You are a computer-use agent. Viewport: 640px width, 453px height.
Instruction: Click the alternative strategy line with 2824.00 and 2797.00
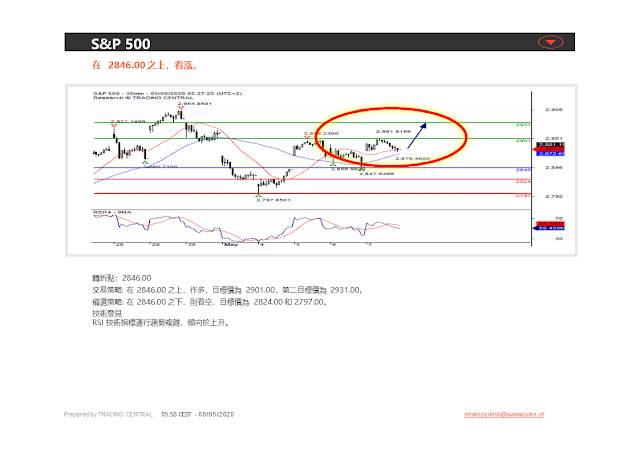tap(210, 302)
